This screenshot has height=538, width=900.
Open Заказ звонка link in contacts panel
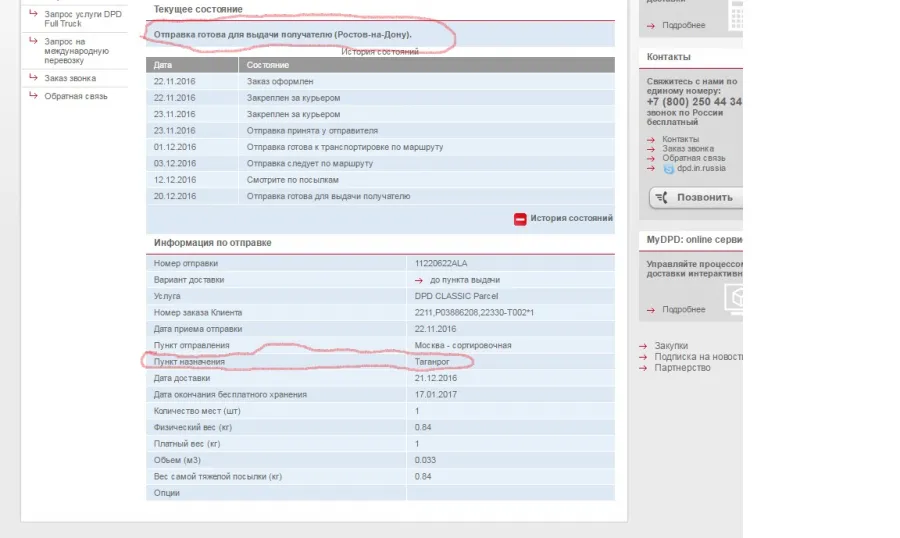(688, 148)
